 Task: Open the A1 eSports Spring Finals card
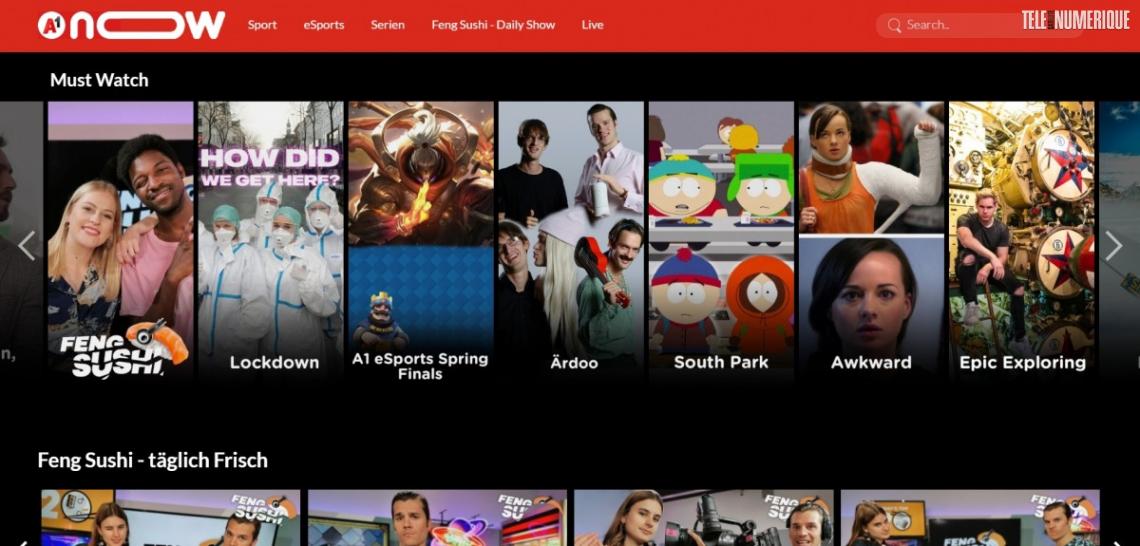tap(421, 241)
